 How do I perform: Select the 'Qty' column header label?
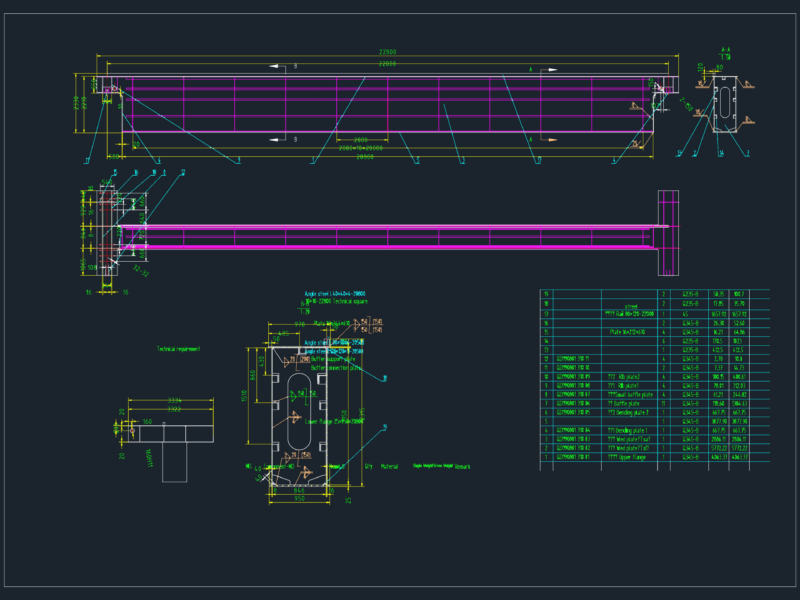click(x=369, y=466)
